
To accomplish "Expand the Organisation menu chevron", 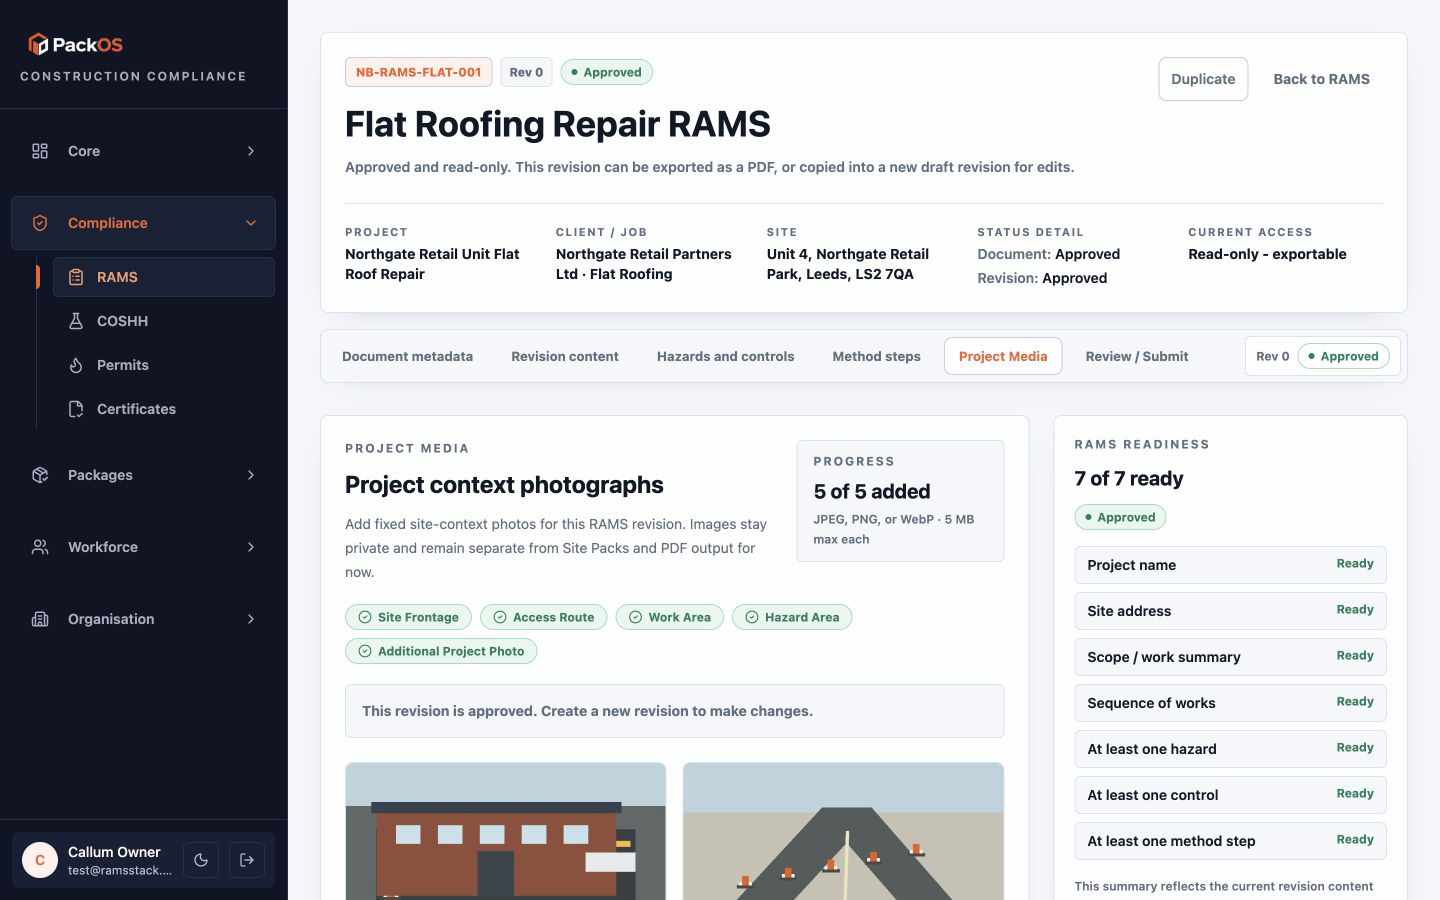I will pos(251,619).
